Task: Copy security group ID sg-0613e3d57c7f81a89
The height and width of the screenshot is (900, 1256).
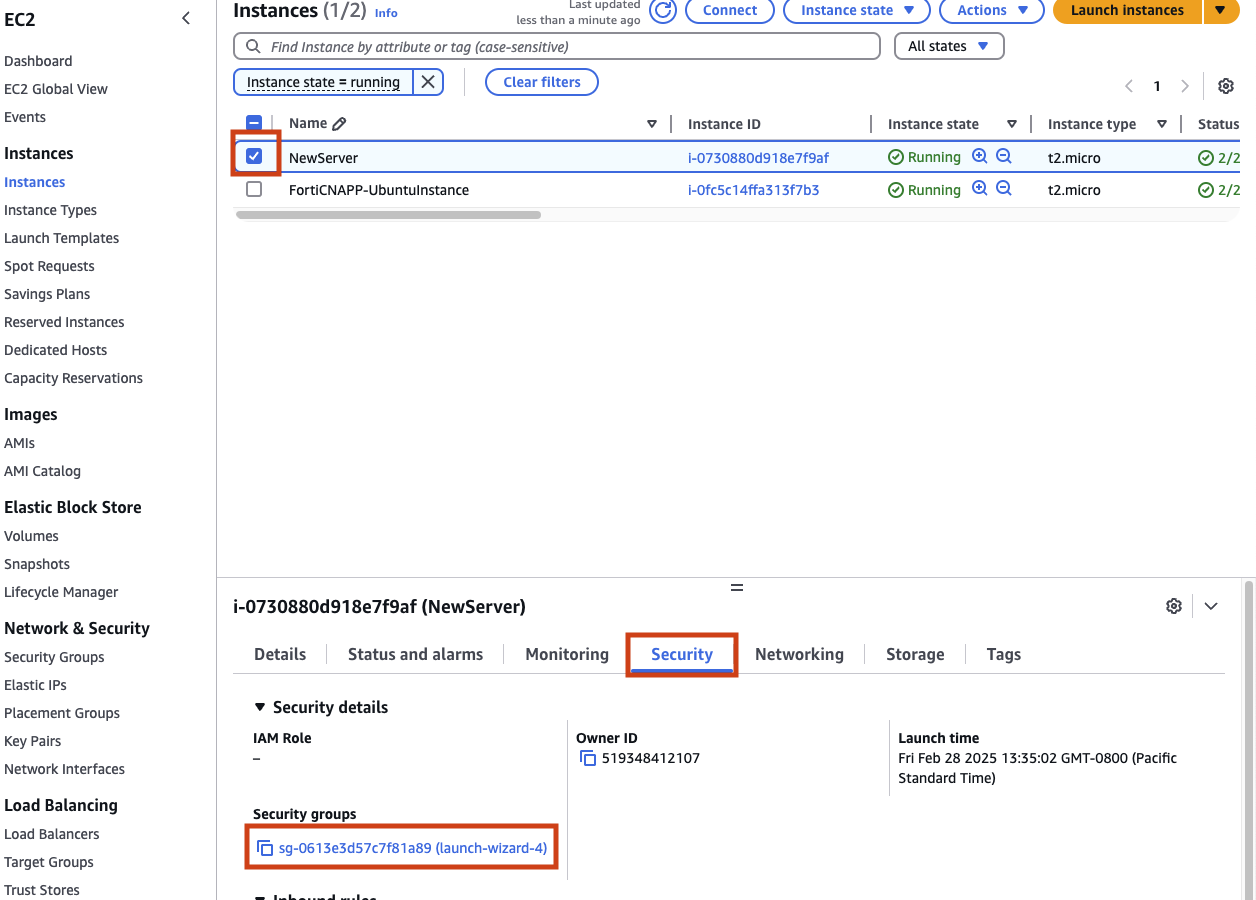Action: [265, 848]
